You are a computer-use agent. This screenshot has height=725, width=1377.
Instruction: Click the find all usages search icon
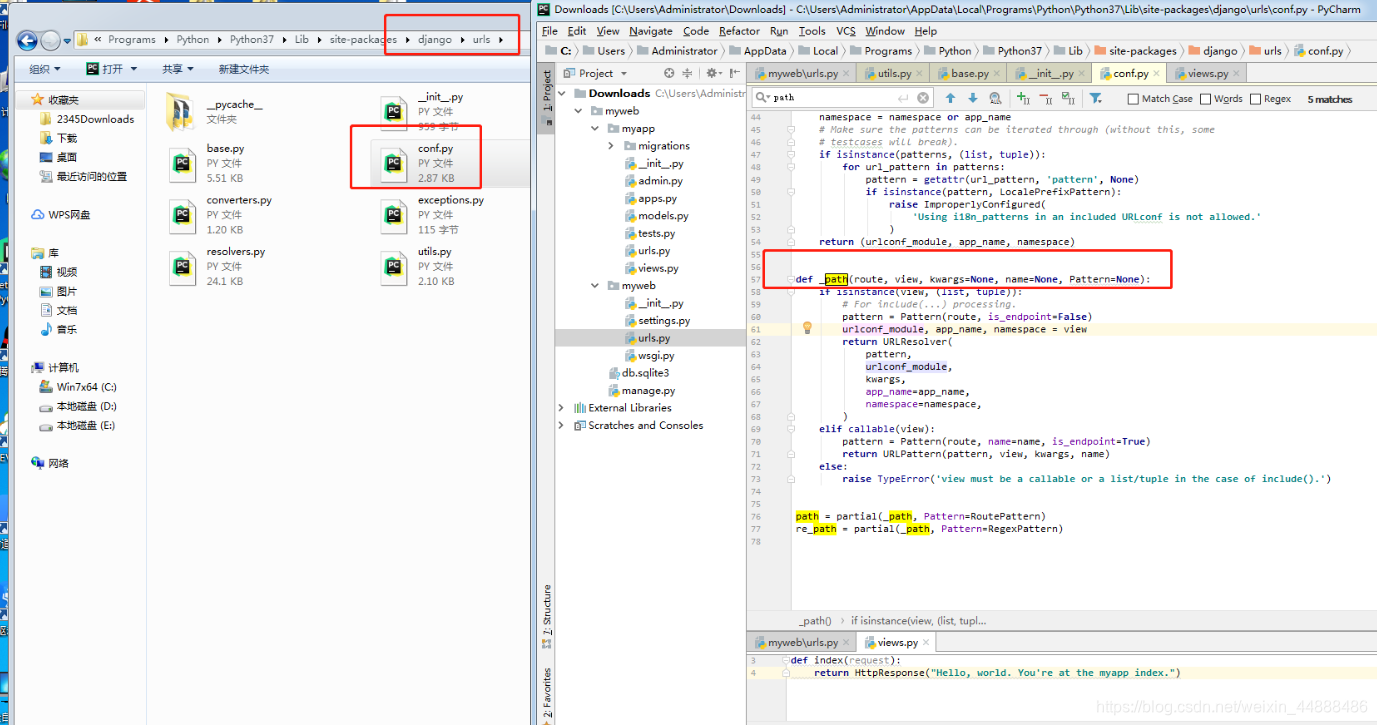pos(995,98)
